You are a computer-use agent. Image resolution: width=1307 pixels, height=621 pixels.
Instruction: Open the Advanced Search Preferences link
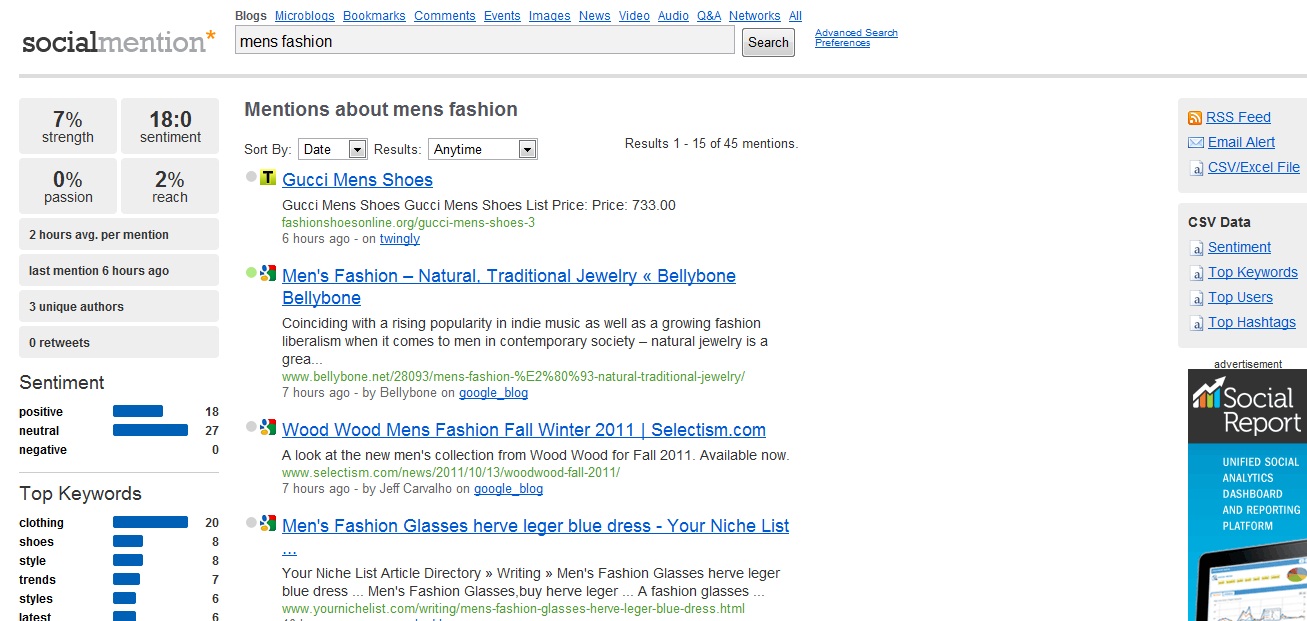855,38
